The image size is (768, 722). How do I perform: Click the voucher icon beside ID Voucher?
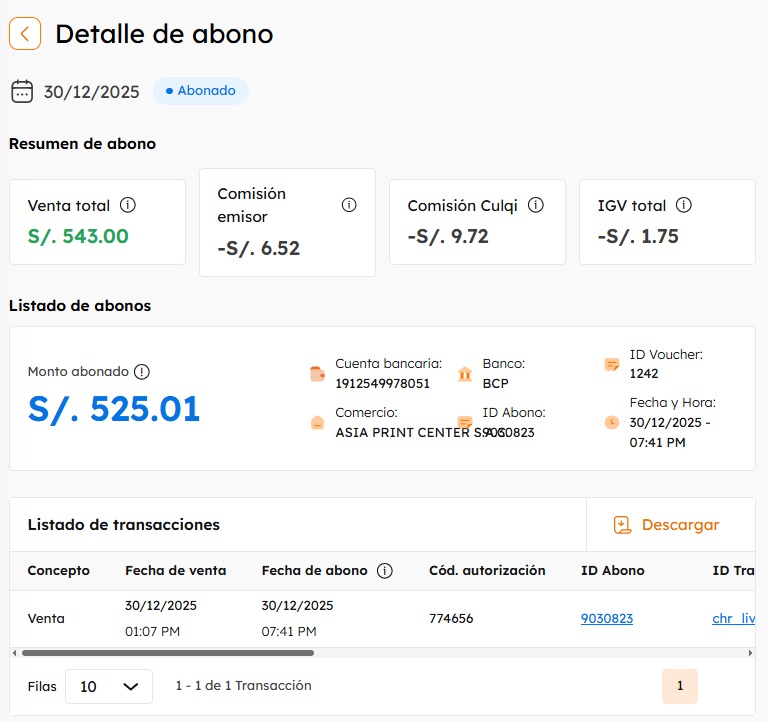[612, 365]
